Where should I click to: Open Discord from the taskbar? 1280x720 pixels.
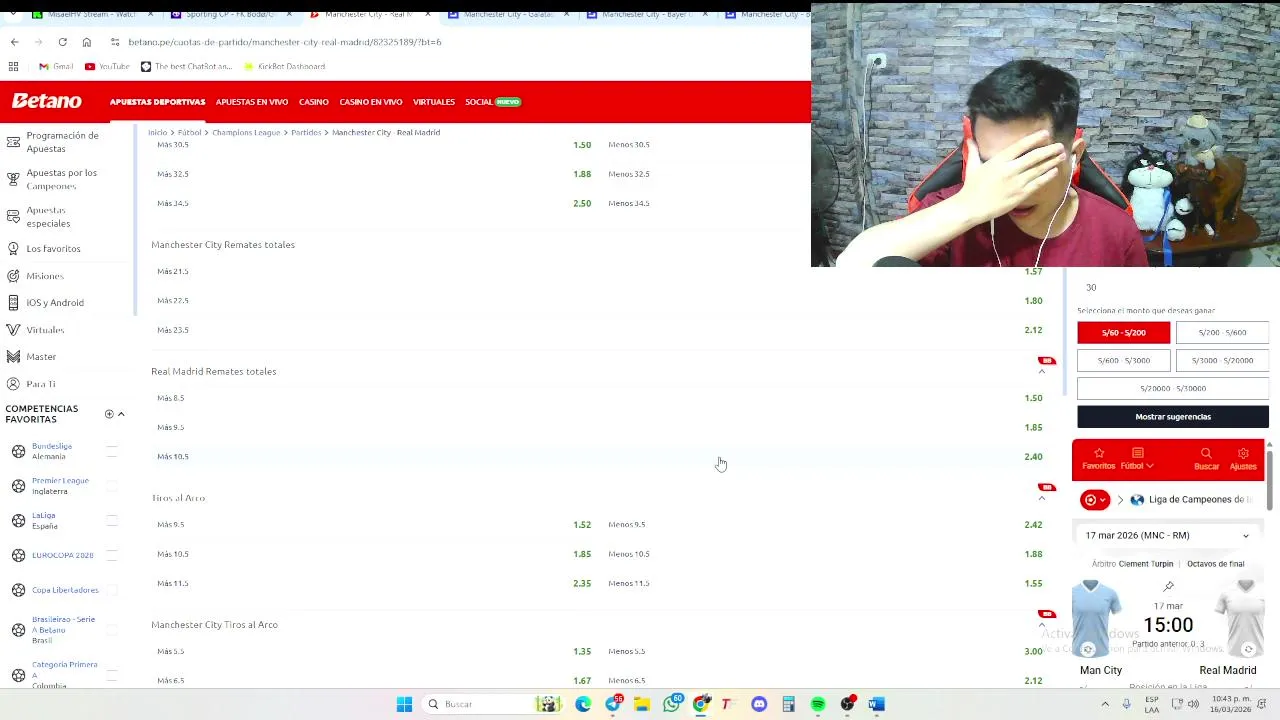[759, 704]
